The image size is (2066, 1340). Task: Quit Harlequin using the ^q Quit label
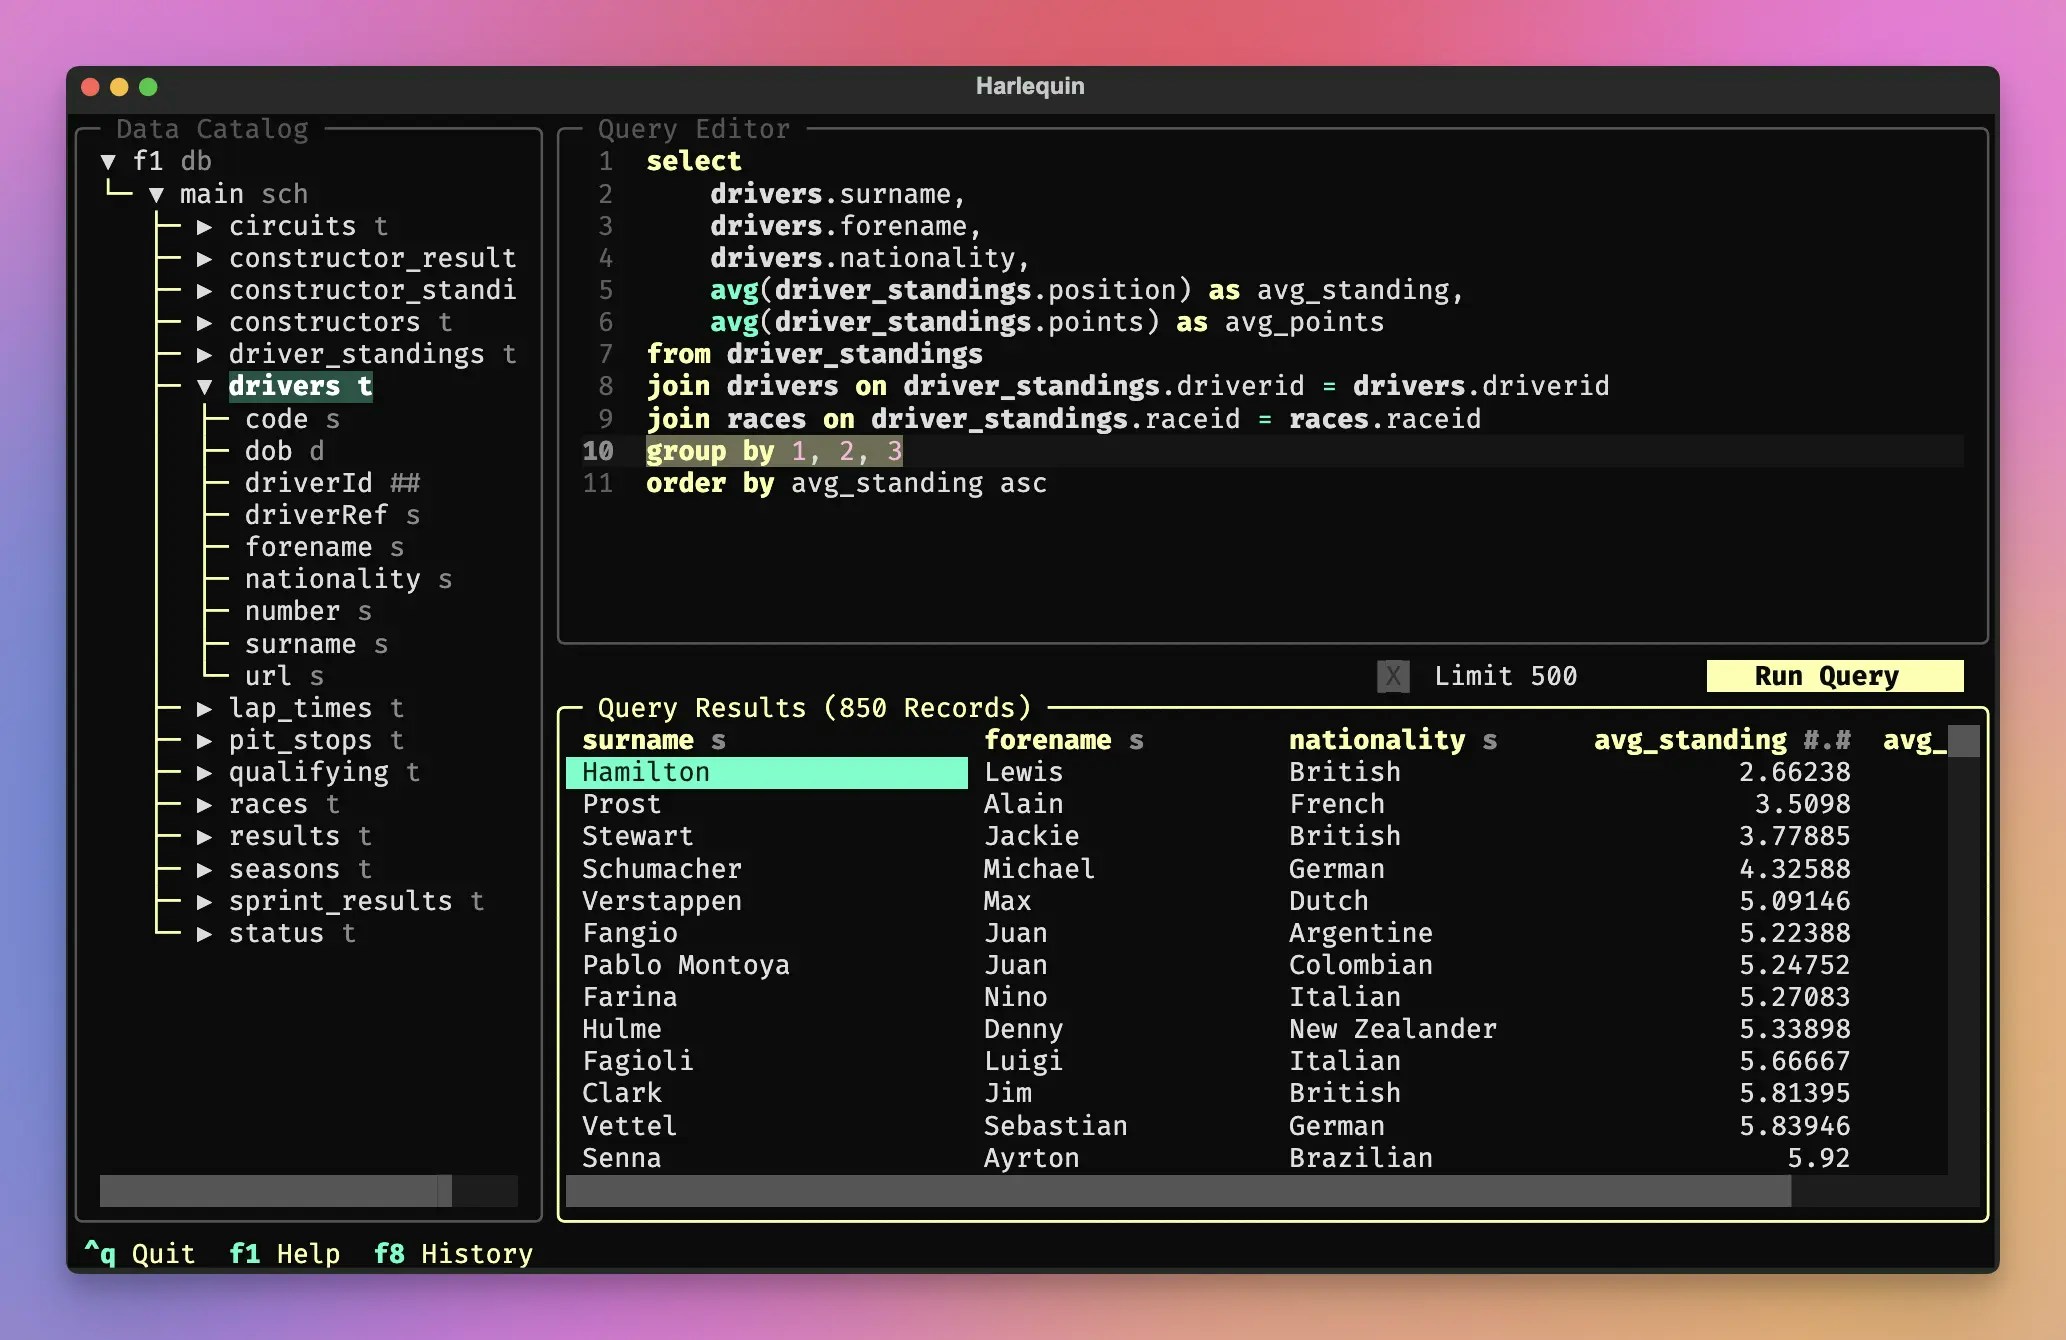point(138,1253)
